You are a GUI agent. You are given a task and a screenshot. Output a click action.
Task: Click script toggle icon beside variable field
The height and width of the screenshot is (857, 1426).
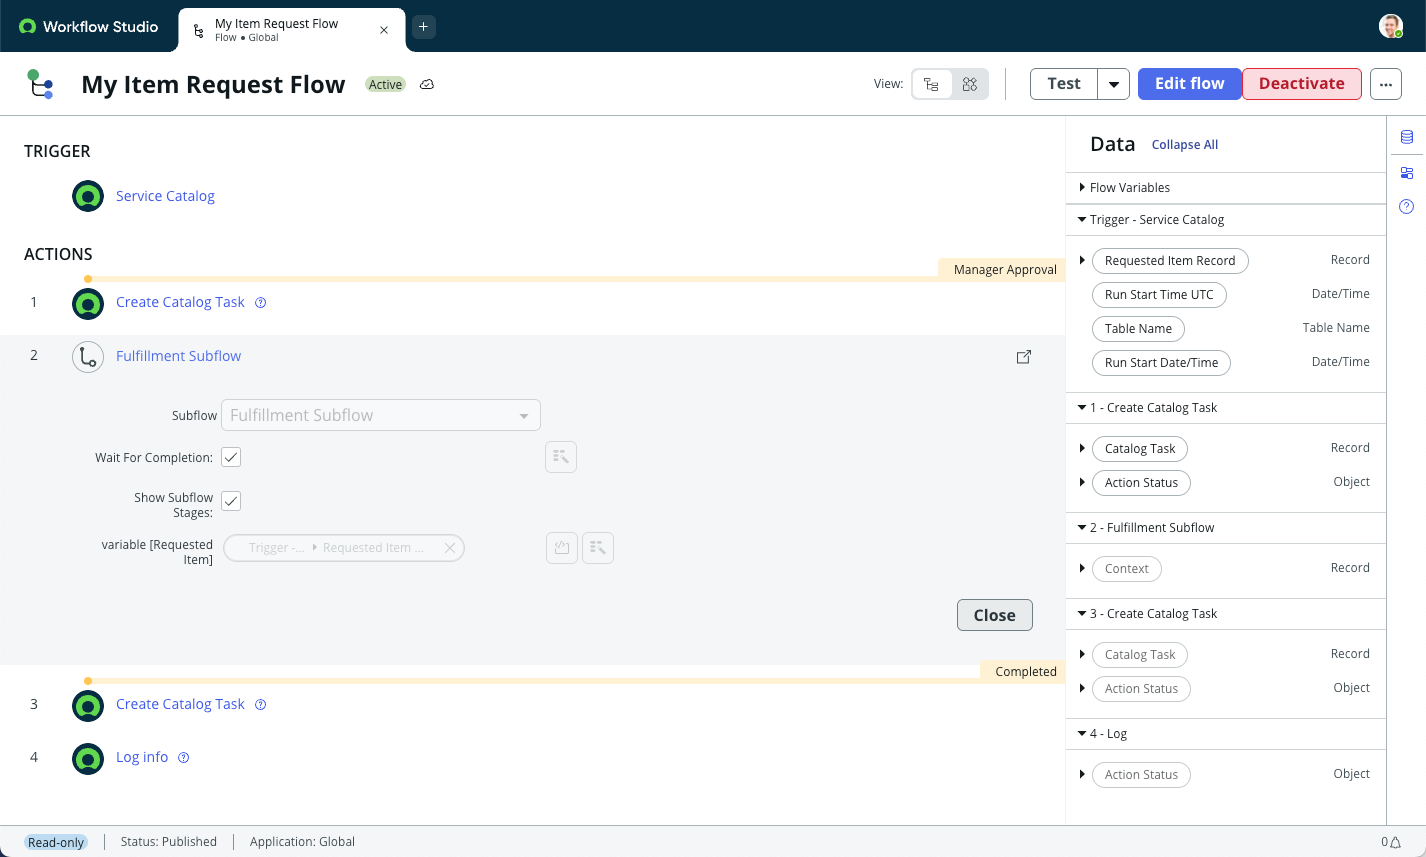562,548
